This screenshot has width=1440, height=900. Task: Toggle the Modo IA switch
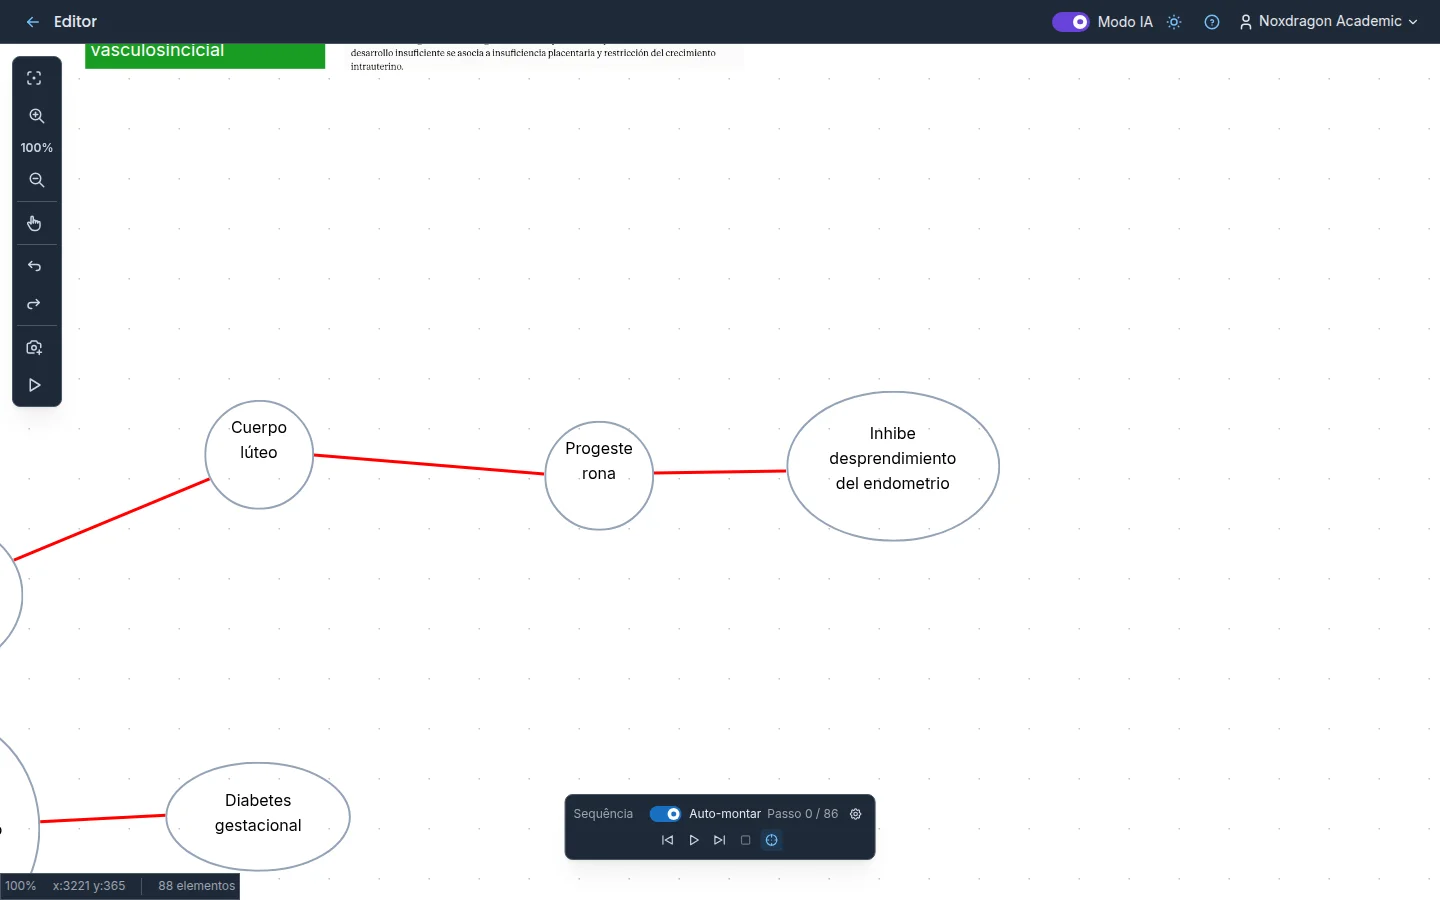click(1070, 22)
